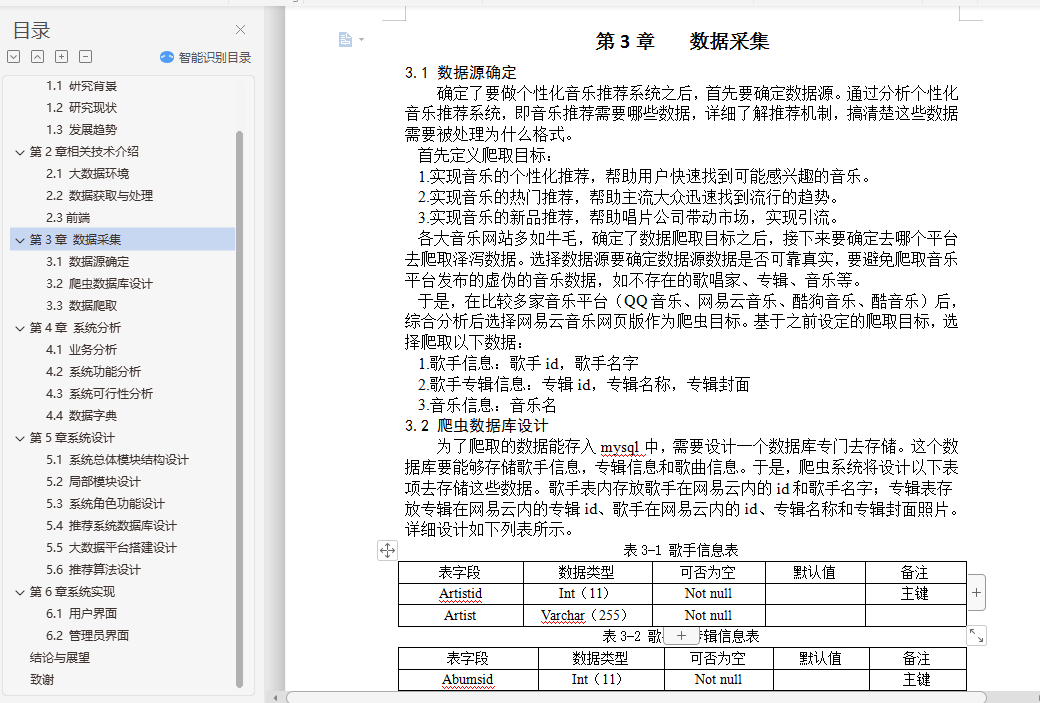The width and height of the screenshot is (1040, 703).
Task: Click the minus (remove heading level) icon under 目录
Action: [86, 57]
